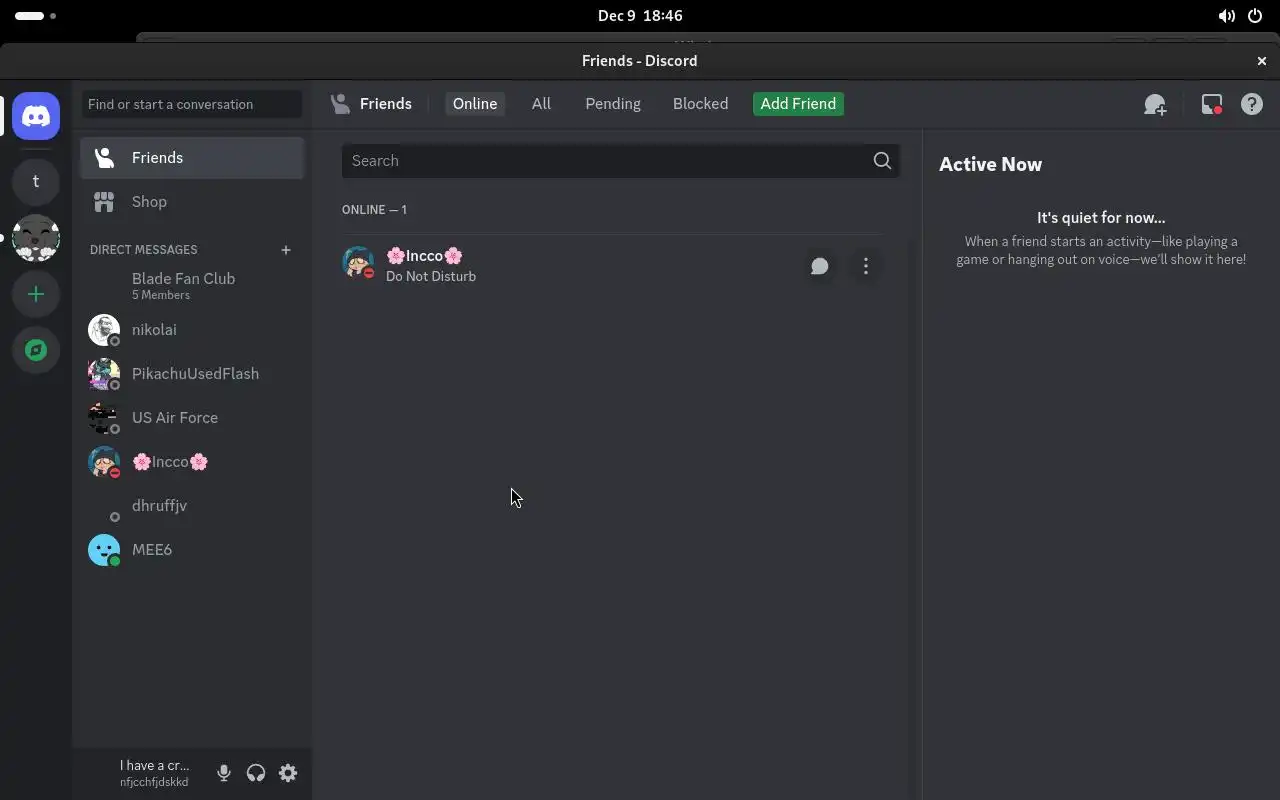Click green Add Friend button
This screenshot has height=800, width=1280.
coord(798,104)
